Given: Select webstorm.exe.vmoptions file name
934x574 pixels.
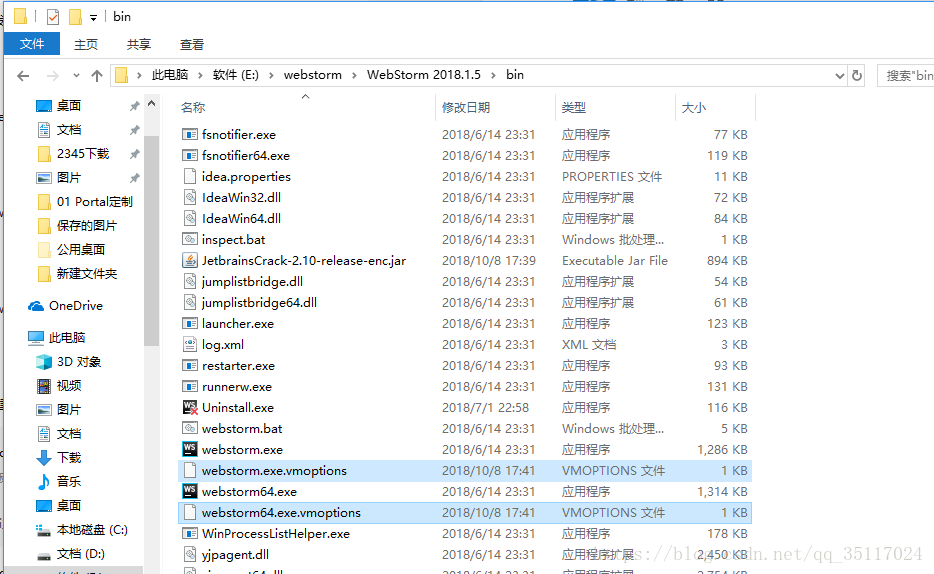Looking at the screenshot, I should click(x=274, y=471).
